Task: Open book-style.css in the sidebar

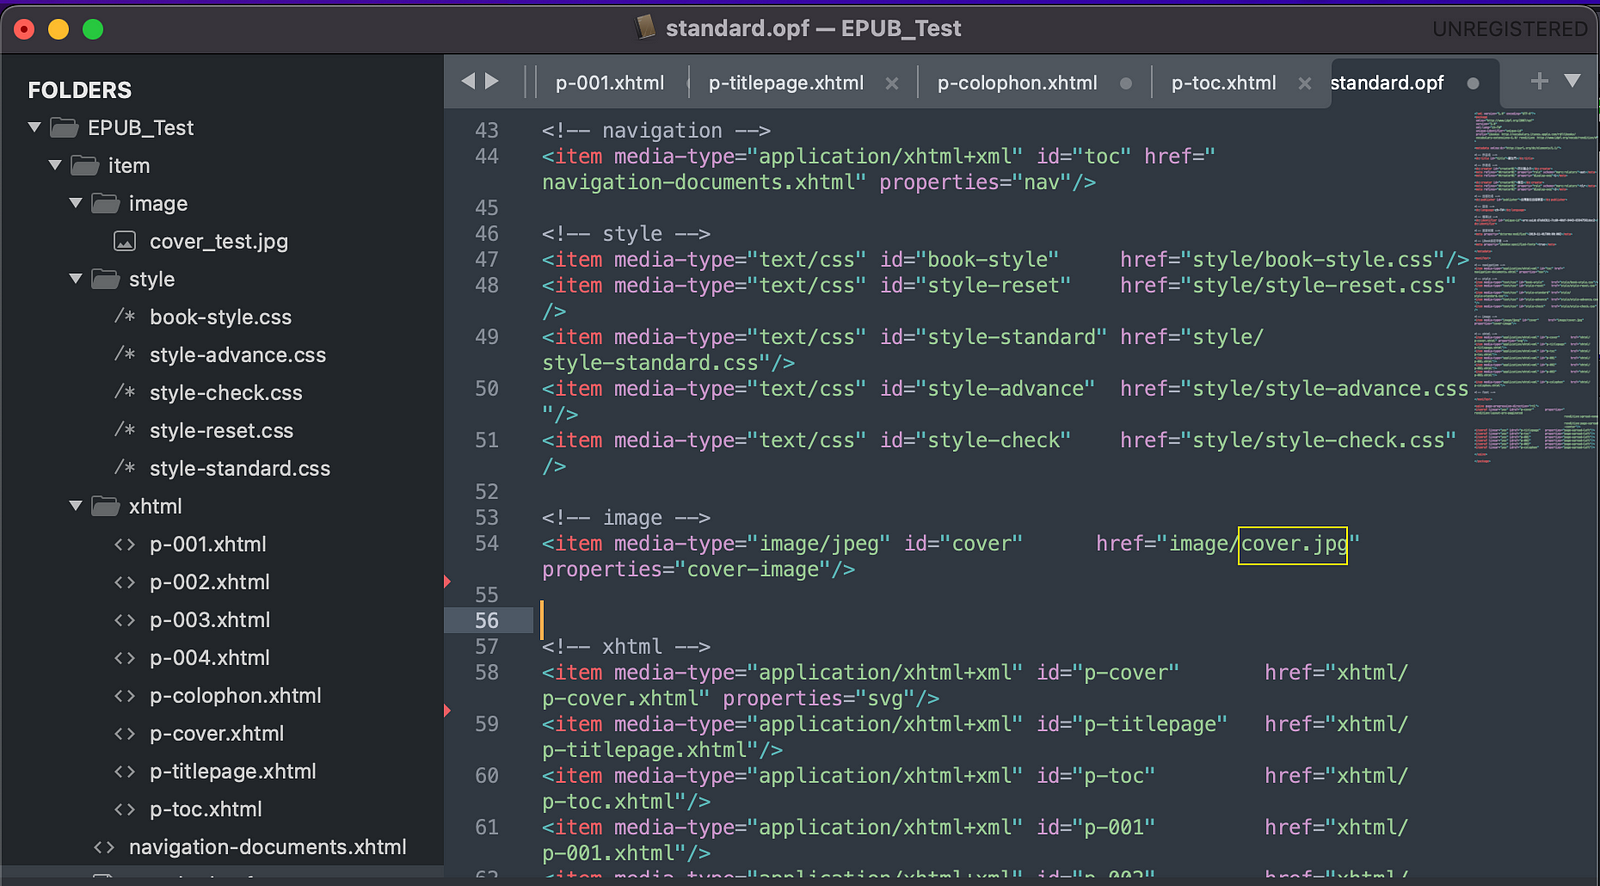Action: pyautogui.click(x=221, y=317)
